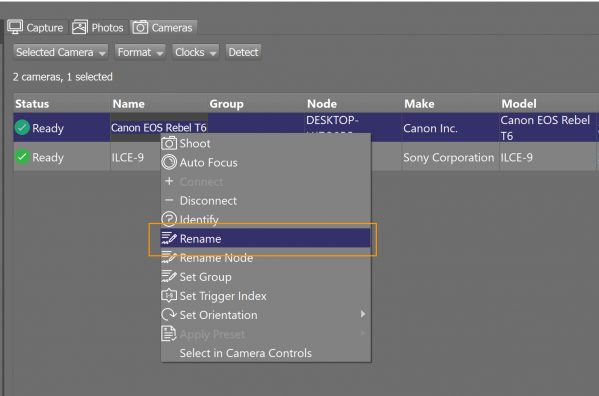Screen dimensions: 599x396
Task: Click the Auto Focus circle icon
Action: point(169,162)
